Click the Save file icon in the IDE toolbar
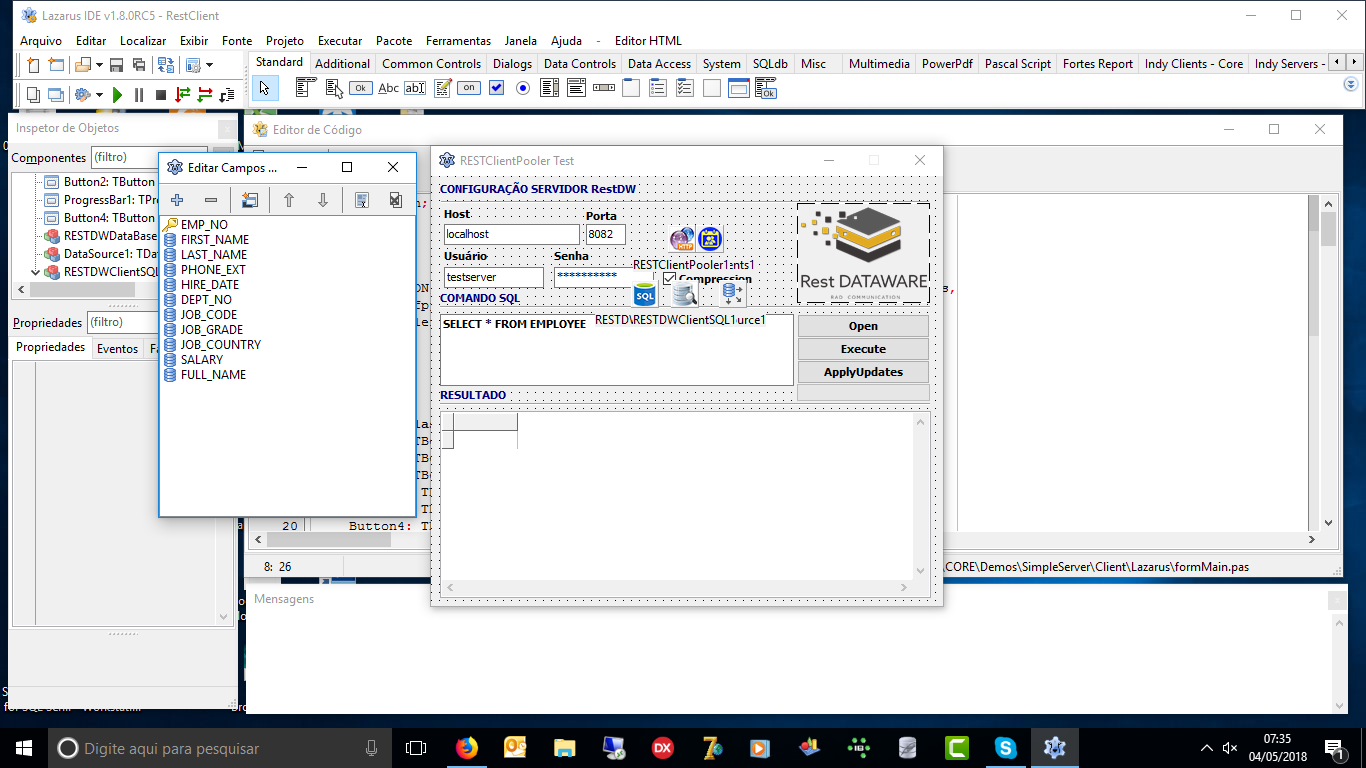Screen dimensions: 1366x768 click(x=116, y=65)
